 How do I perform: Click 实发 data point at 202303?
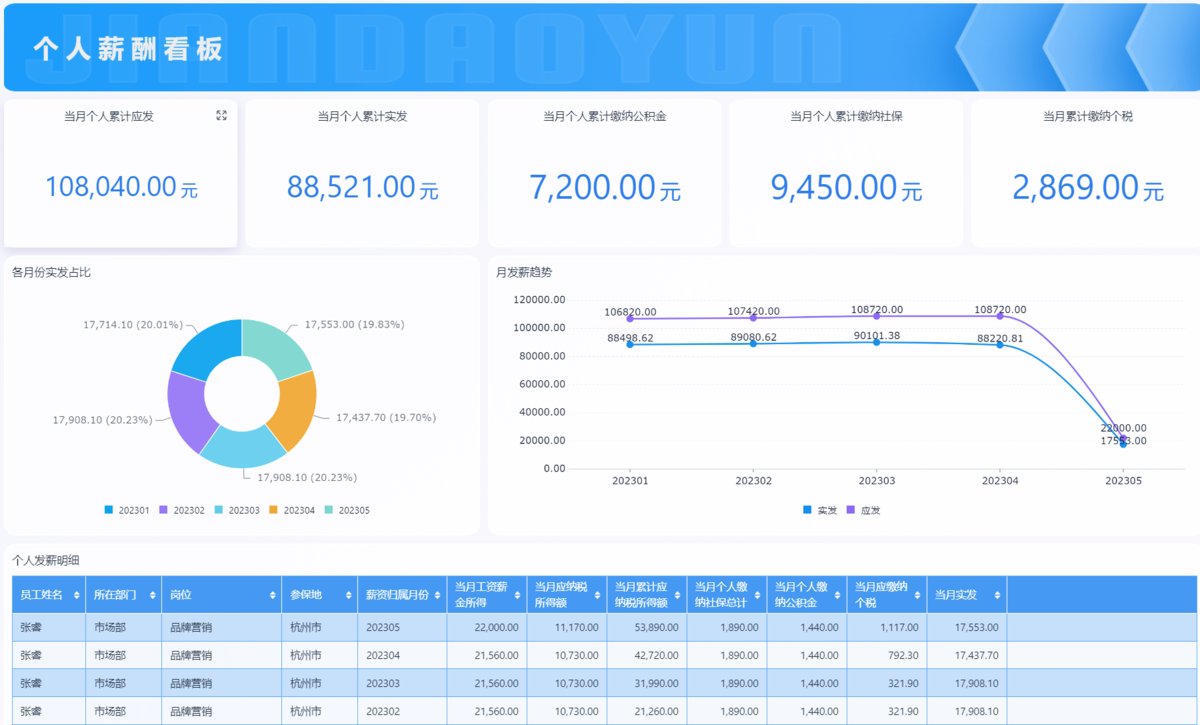coord(877,342)
